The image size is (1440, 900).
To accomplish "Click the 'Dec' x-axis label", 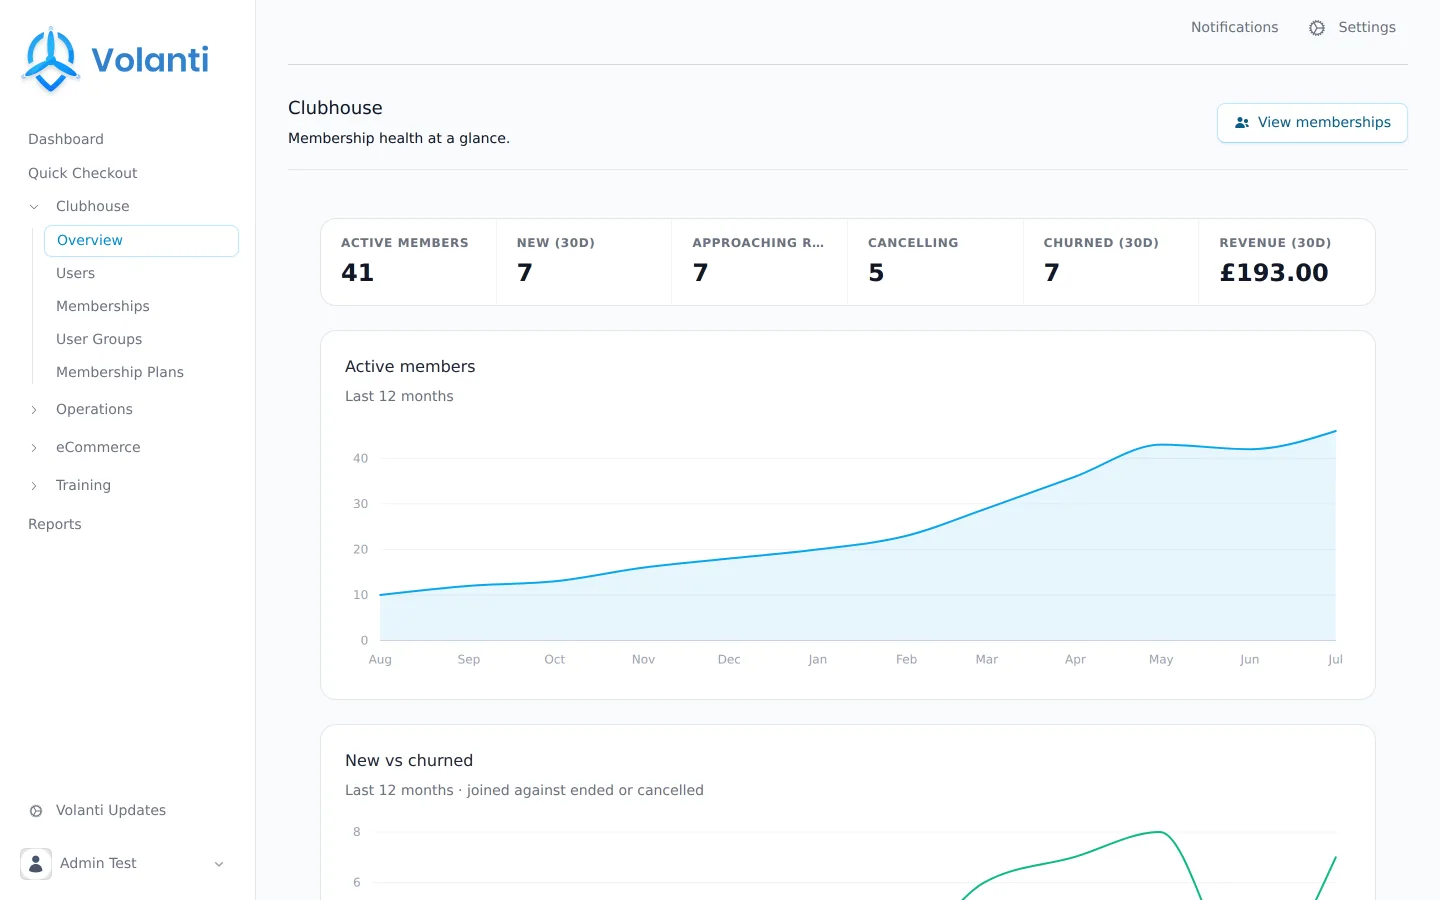I will tap(729, 660).
